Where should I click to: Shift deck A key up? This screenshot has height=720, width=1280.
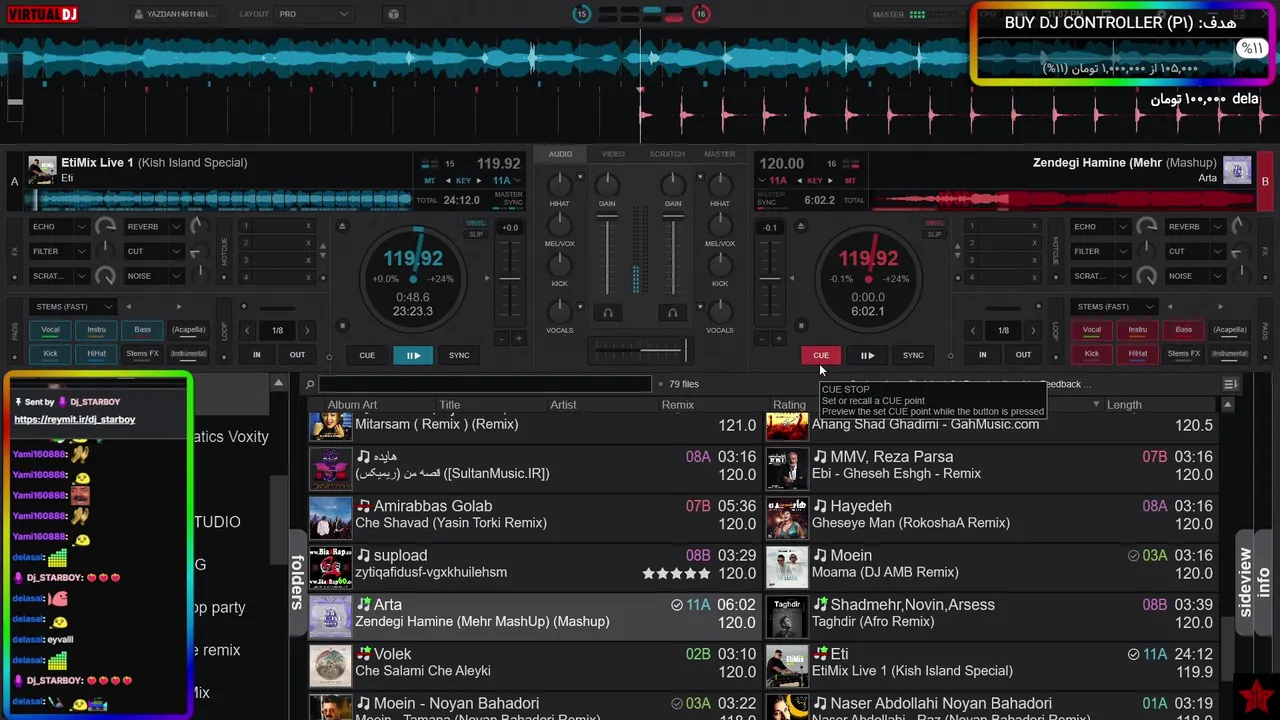pos(478,181)
